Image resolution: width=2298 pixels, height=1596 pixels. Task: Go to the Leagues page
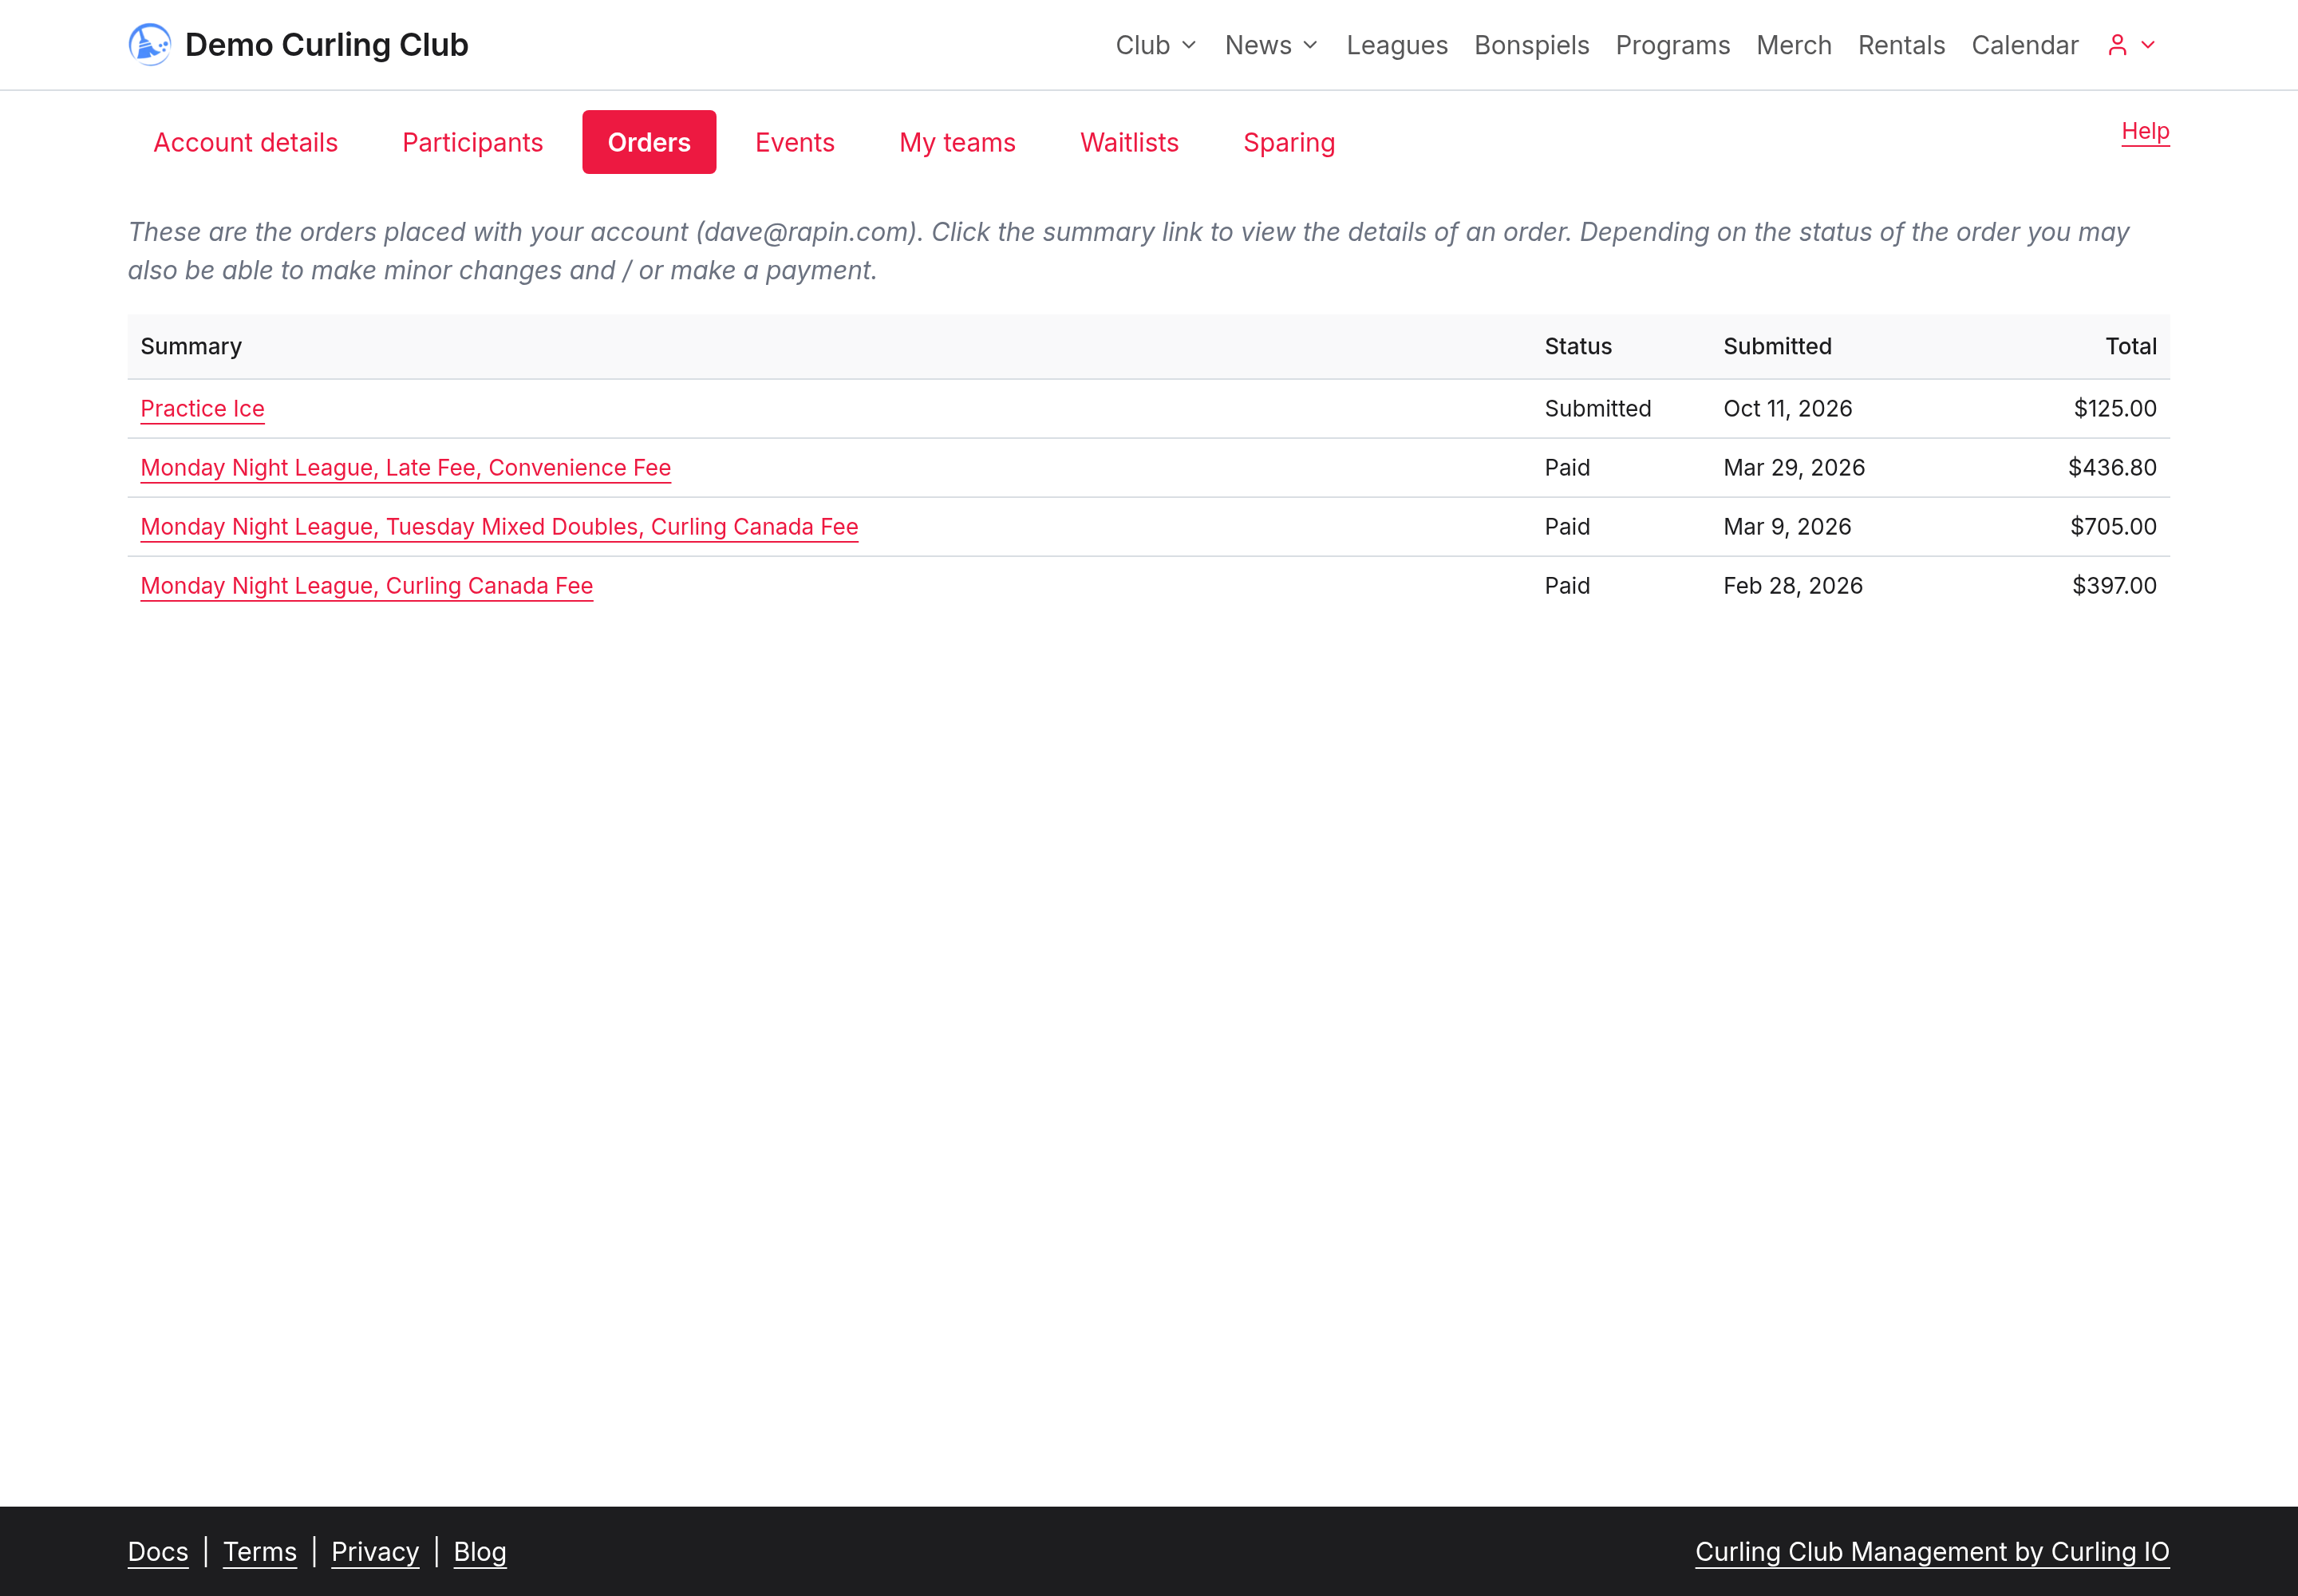(1396, 45)
